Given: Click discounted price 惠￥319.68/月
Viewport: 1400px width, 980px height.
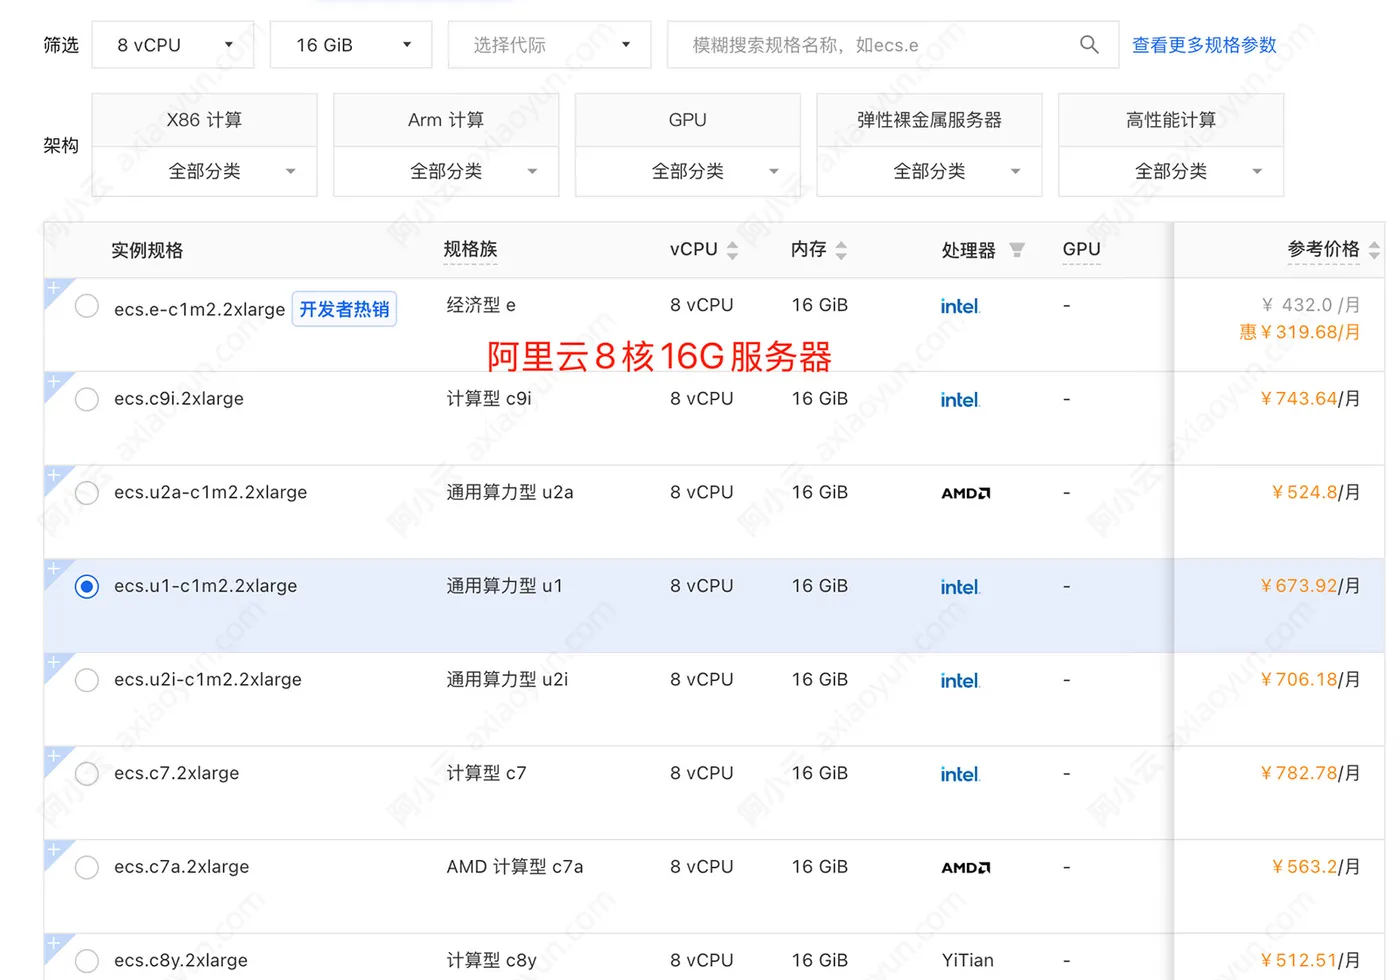Looking at the screenshot, I should pyautogui.click(x=1300, y=332).
